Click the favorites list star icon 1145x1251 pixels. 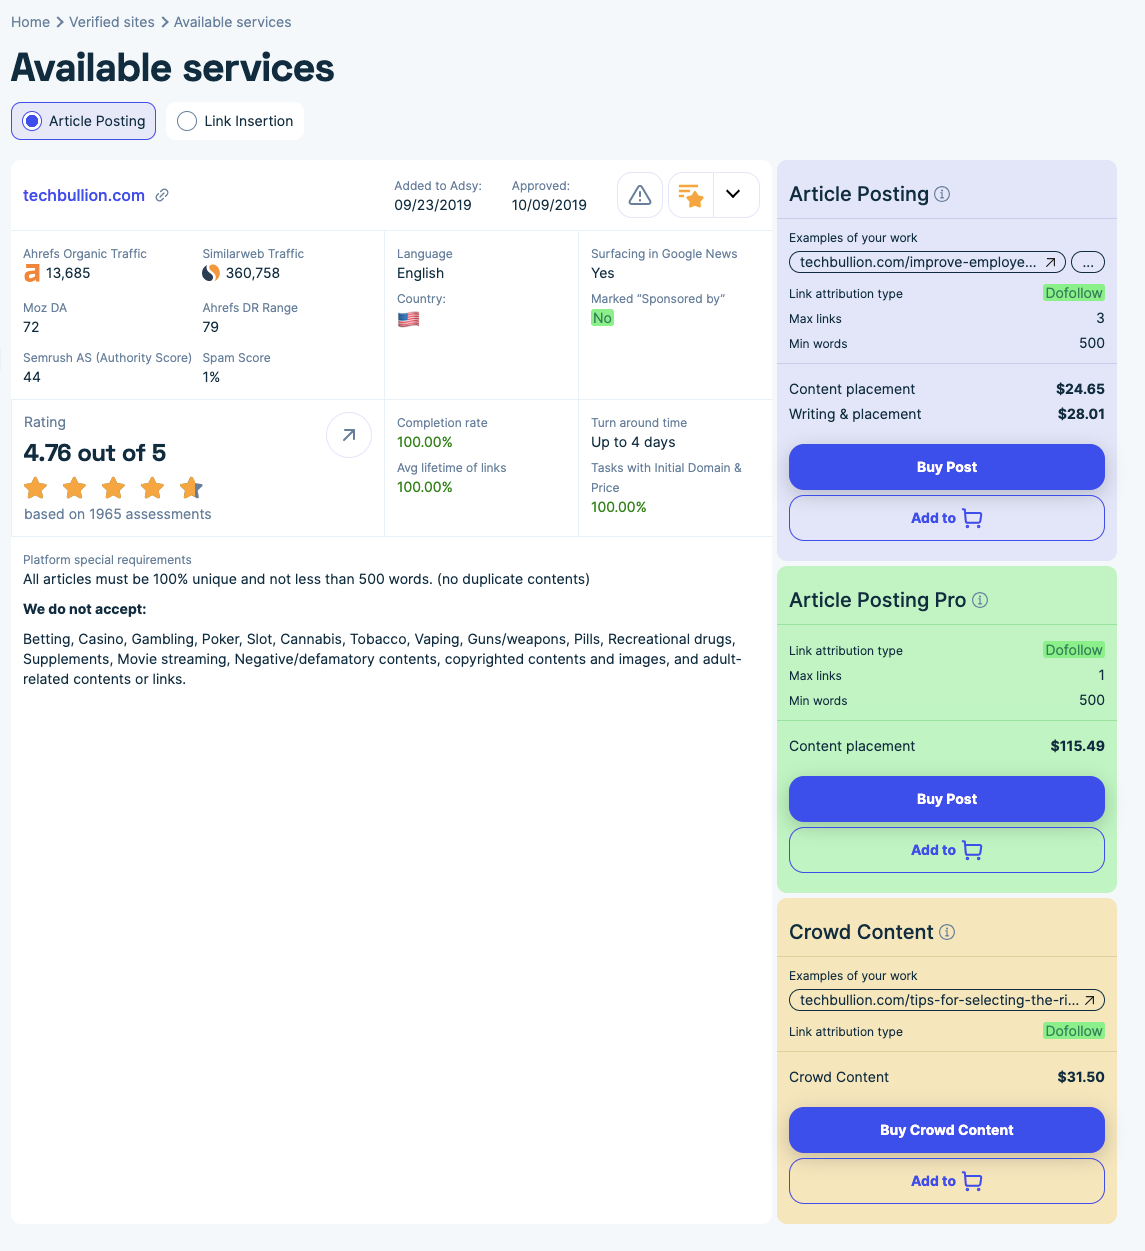(691, 195)
